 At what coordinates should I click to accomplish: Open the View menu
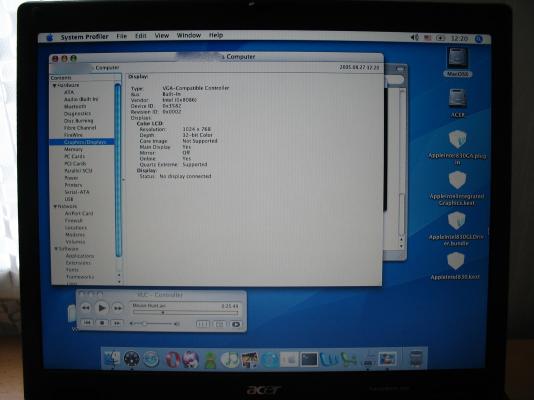point(162,35)
